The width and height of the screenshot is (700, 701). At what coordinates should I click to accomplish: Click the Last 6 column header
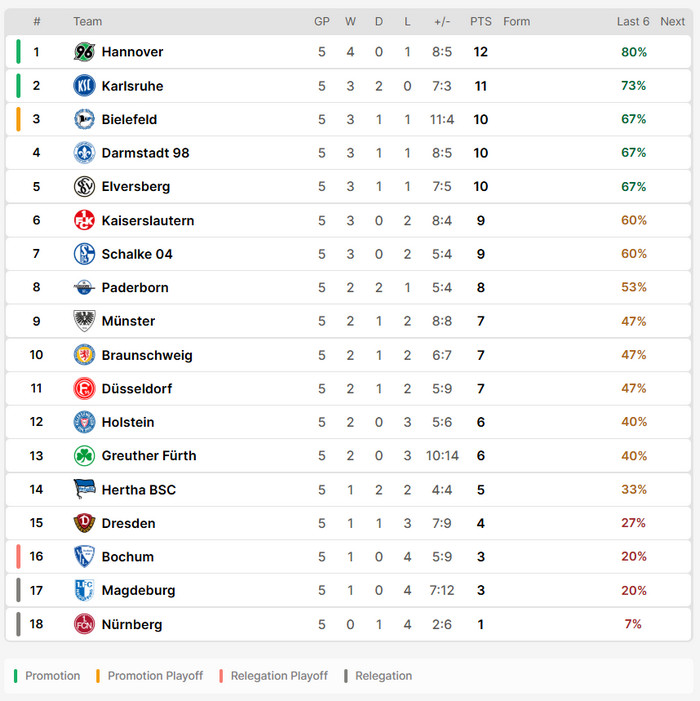[633, 21]
